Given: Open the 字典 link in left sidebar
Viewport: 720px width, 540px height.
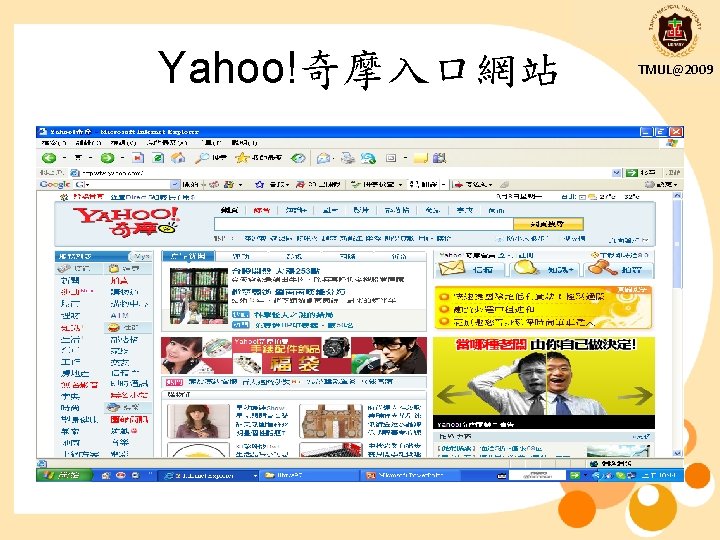Looking at the screenshot, I should click(70, 396).
